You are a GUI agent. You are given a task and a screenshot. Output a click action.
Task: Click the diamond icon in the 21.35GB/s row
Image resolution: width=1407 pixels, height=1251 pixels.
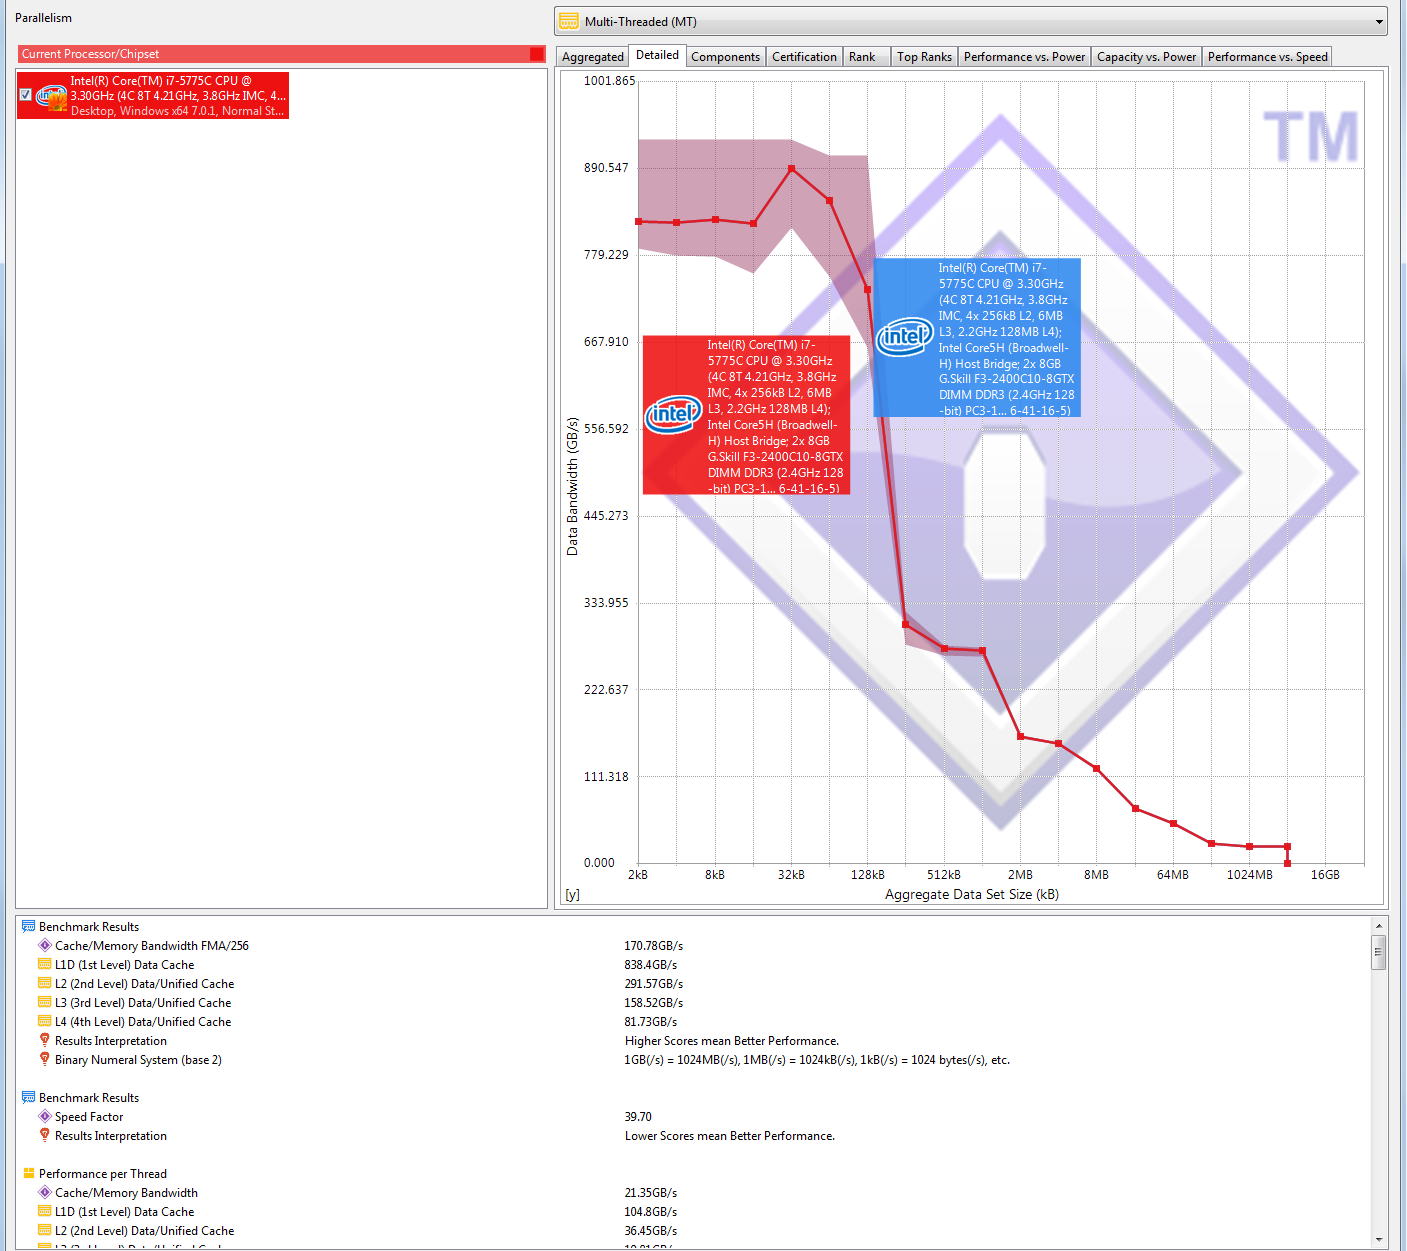(x=45, y=1192)
